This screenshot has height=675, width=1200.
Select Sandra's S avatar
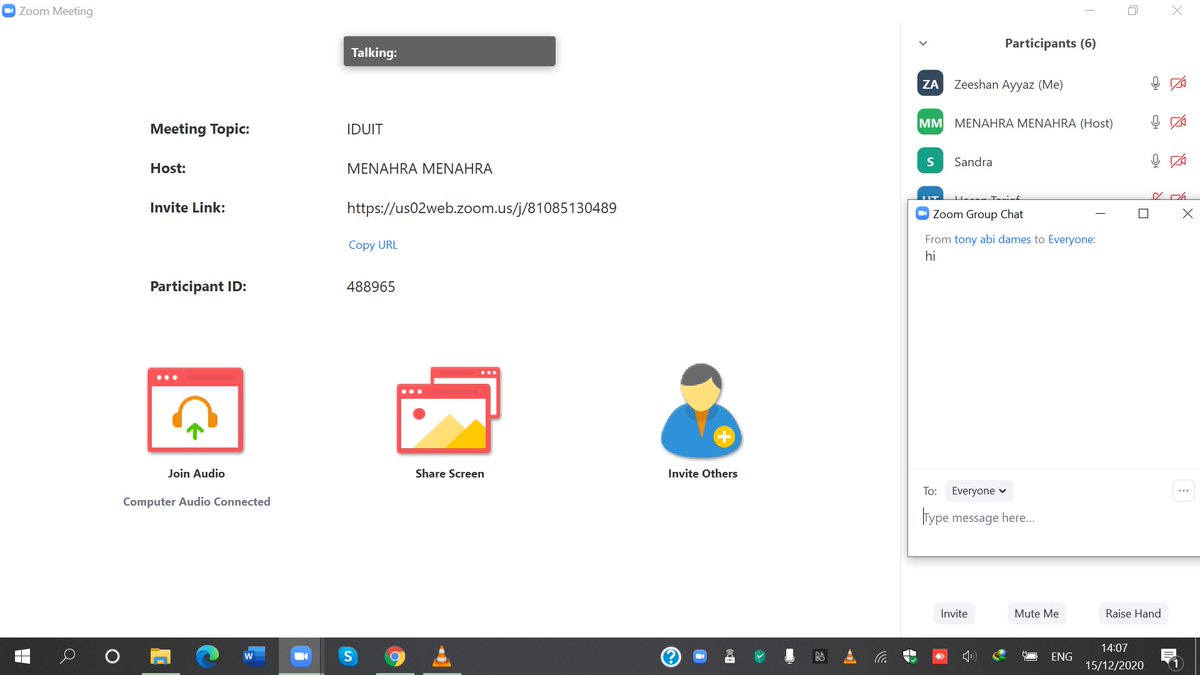click(930, 160)
